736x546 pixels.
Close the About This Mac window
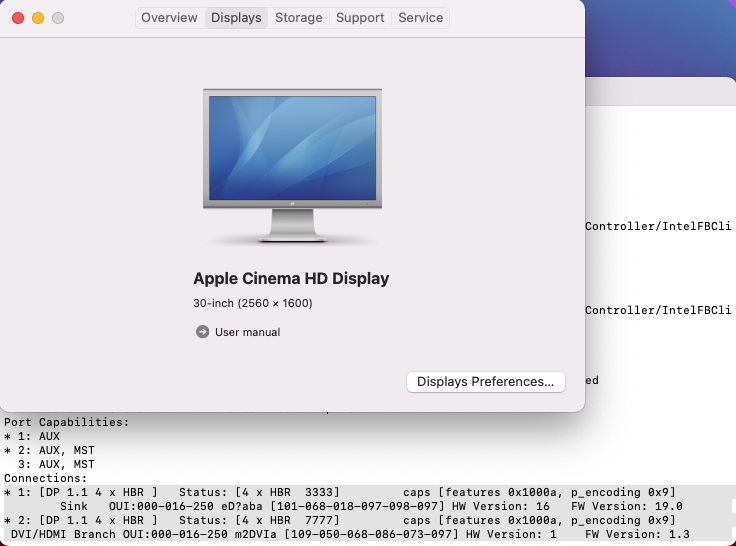(18, 18)
